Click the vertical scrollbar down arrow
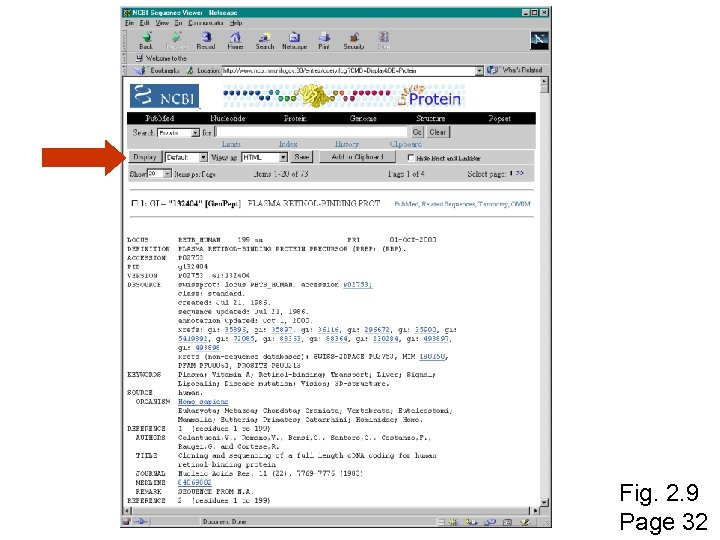Screen dimensions: 720x540 point(544,502)
